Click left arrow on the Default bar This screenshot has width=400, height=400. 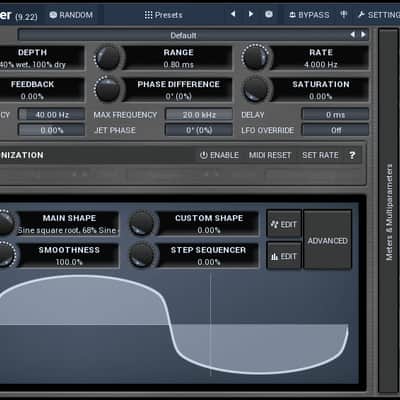click(352, 35)
